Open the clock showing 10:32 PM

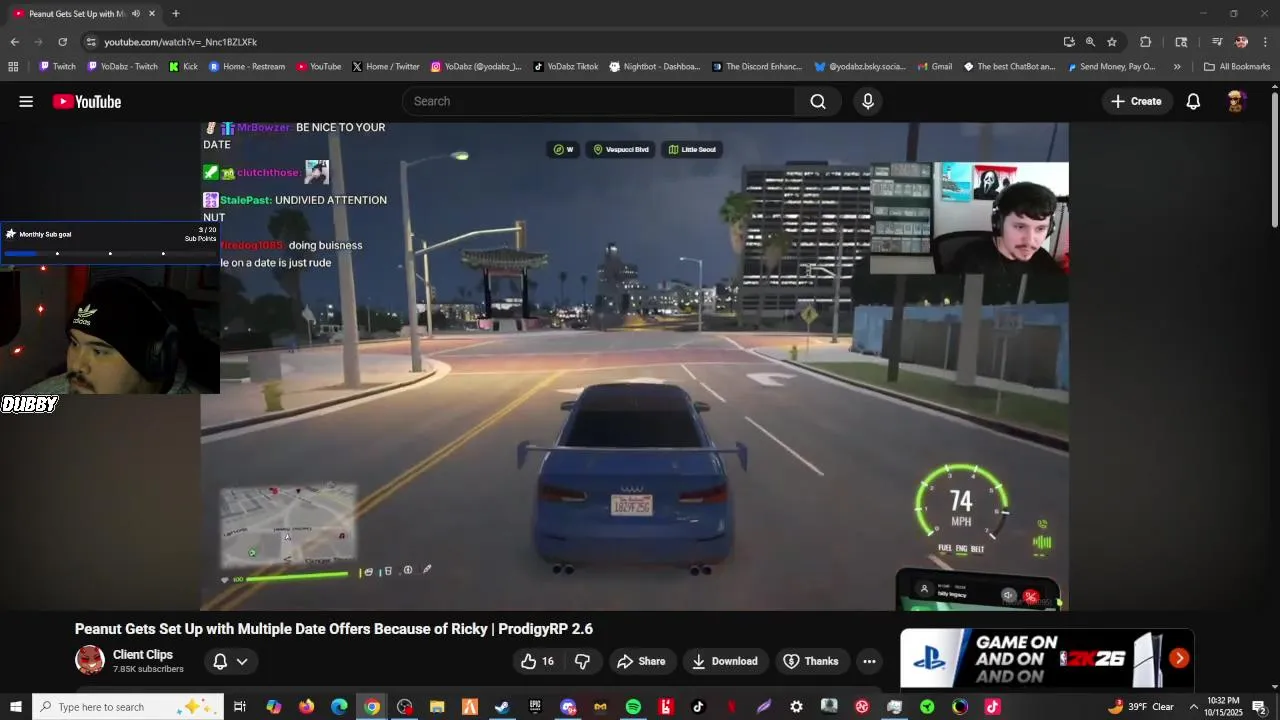[x=1224, y=707]
